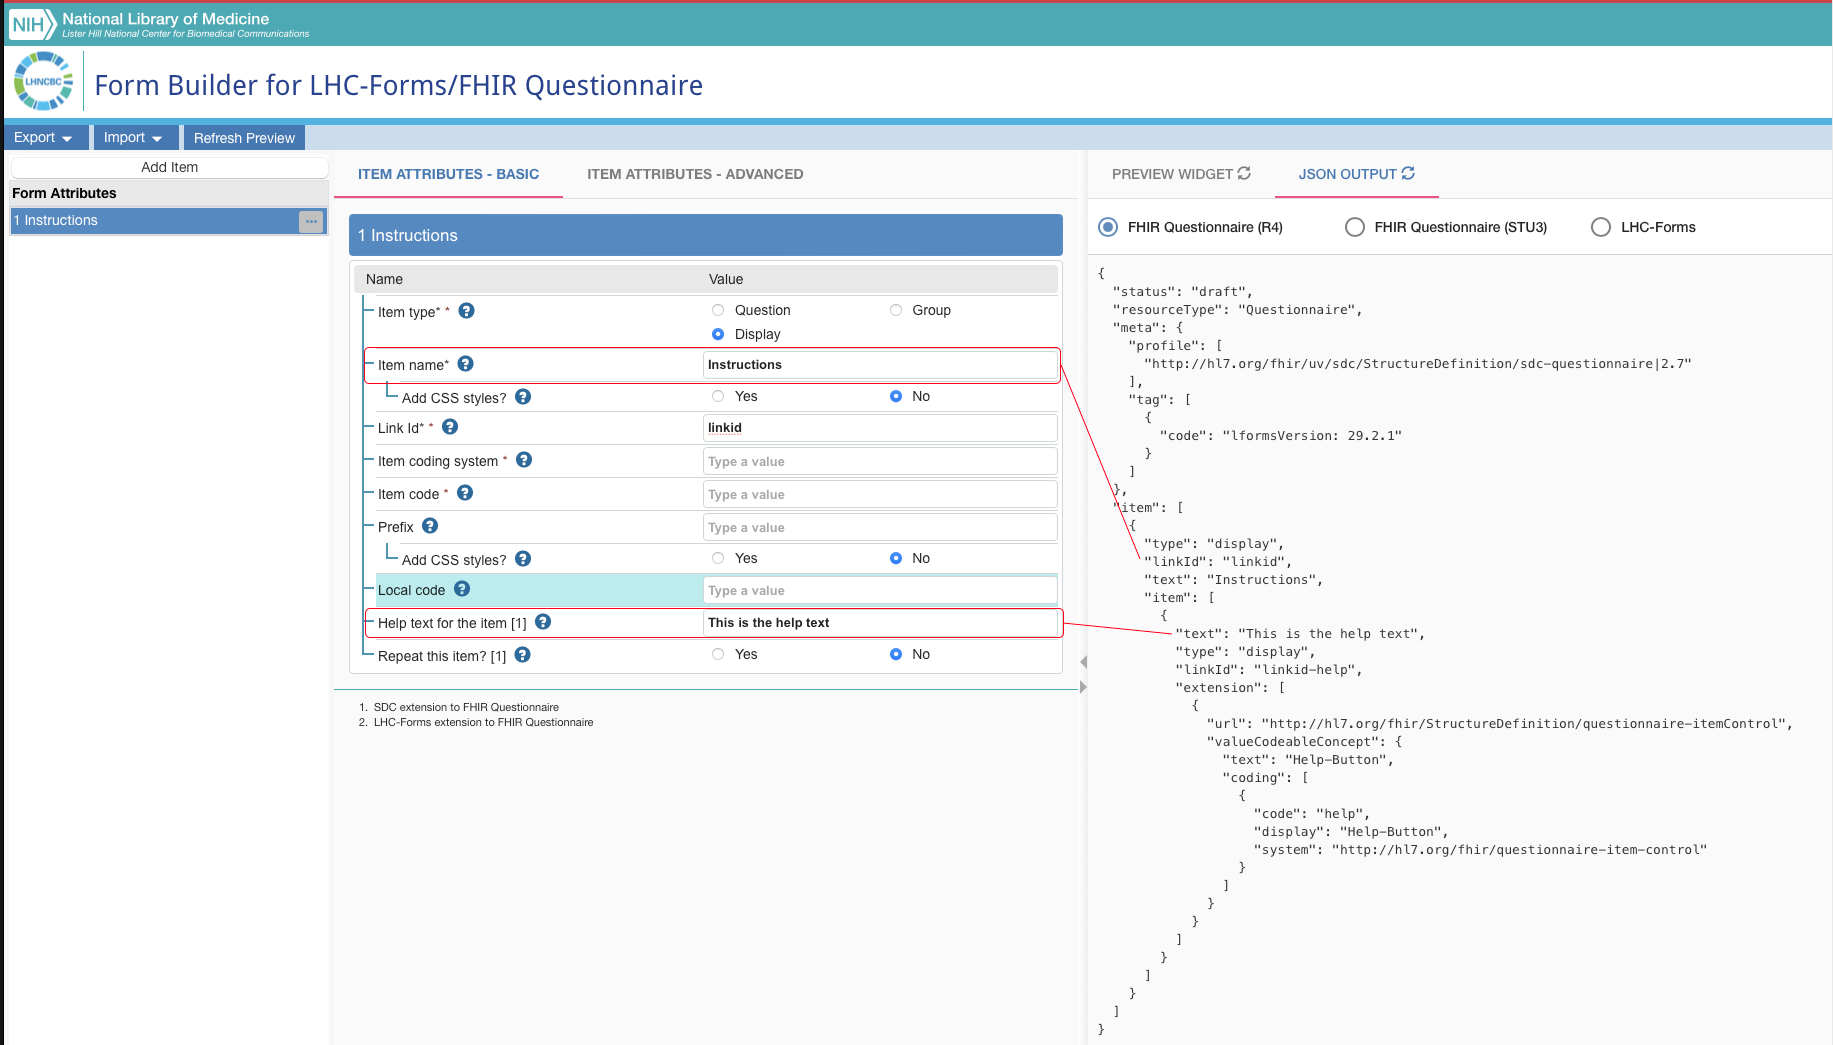Choose Yes for Repeat this item

pos(718,654)
